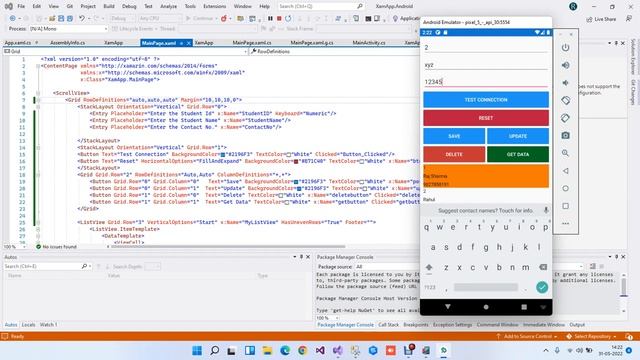Restart debugging session icon
This screenshot has width=640, height=360.
(x=288, y=18)
